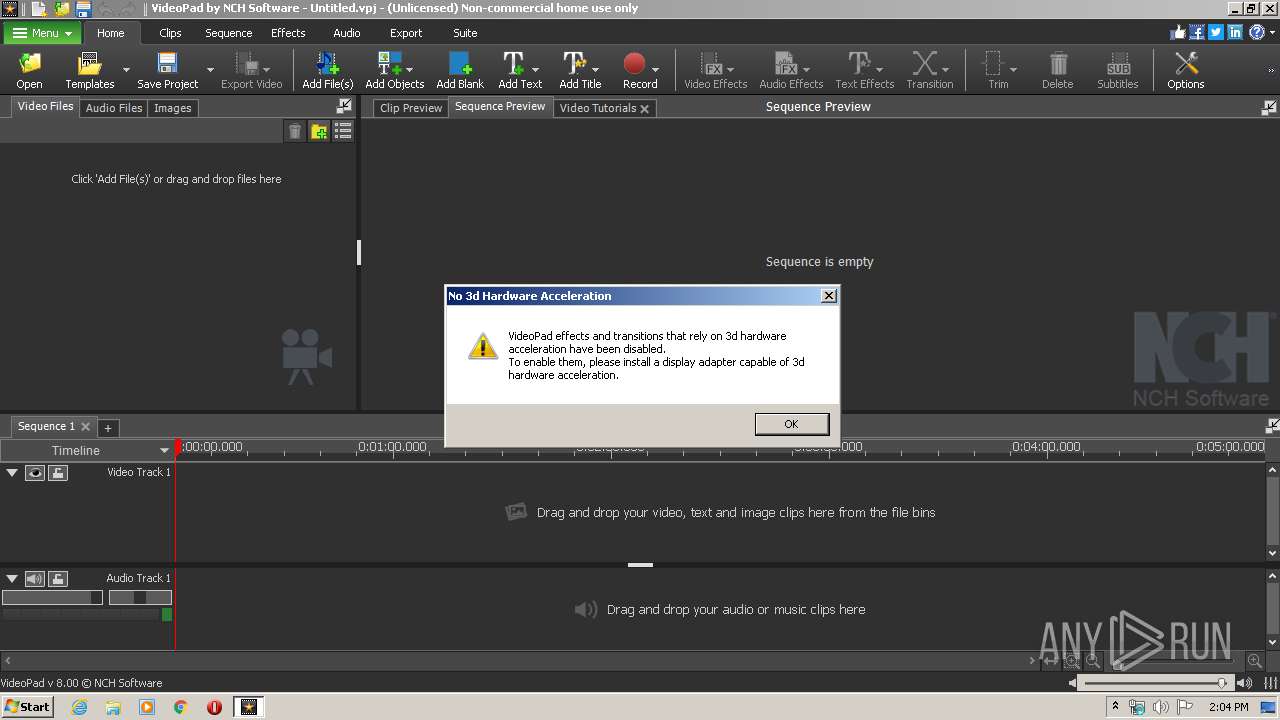Screen dimensions: 1280x720
Task: Open the Menu dropdown button
Action: (43, 33)
